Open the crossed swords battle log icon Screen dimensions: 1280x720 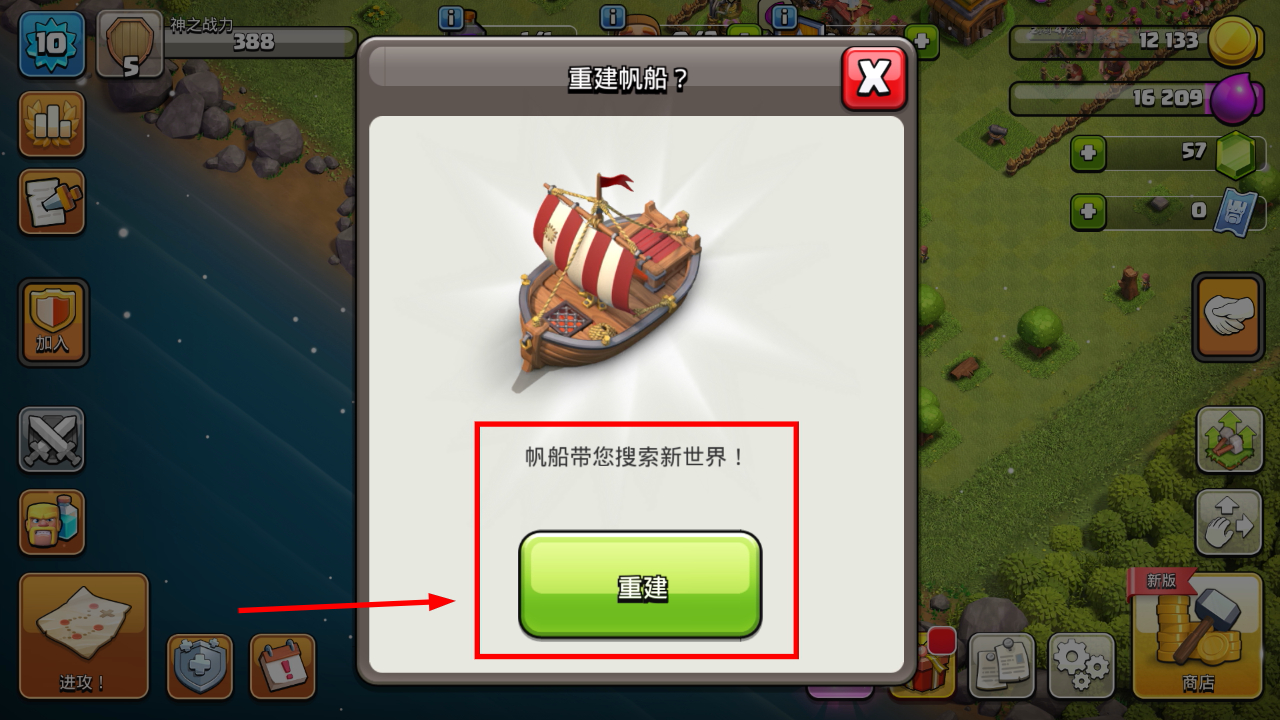point(52,439)
